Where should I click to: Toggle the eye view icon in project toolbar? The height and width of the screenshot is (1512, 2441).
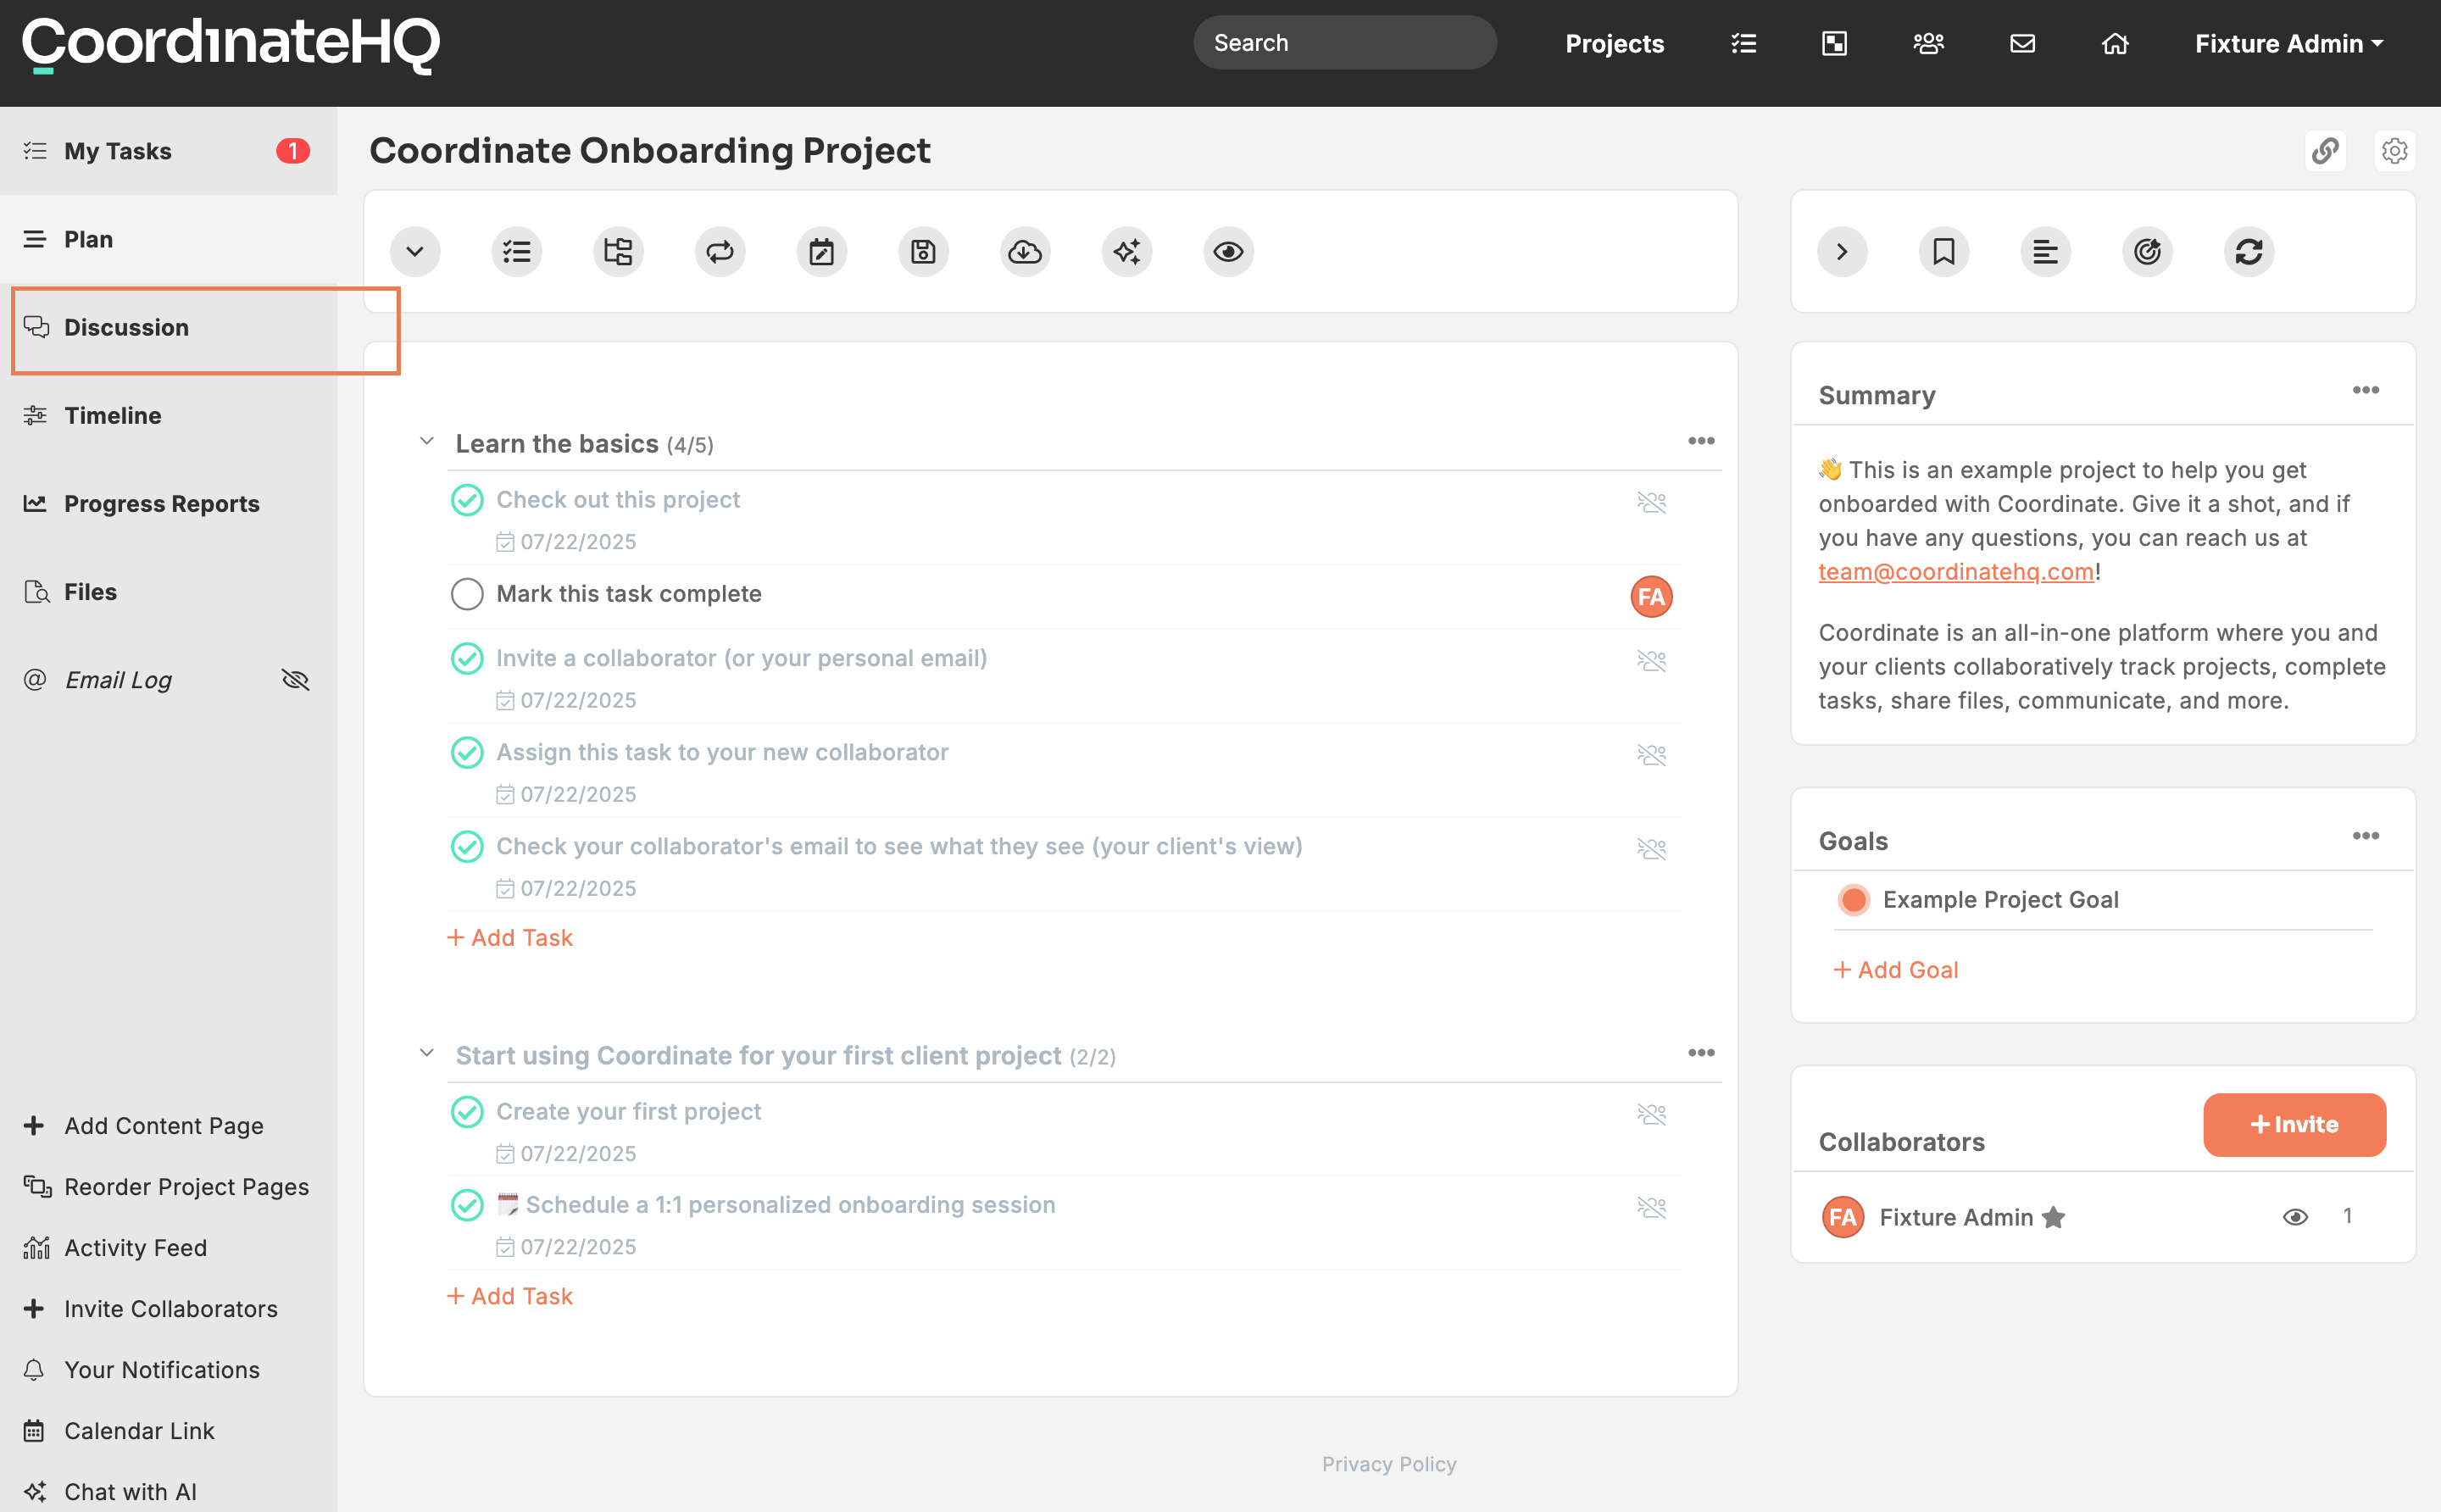[x=1228, y=251]
